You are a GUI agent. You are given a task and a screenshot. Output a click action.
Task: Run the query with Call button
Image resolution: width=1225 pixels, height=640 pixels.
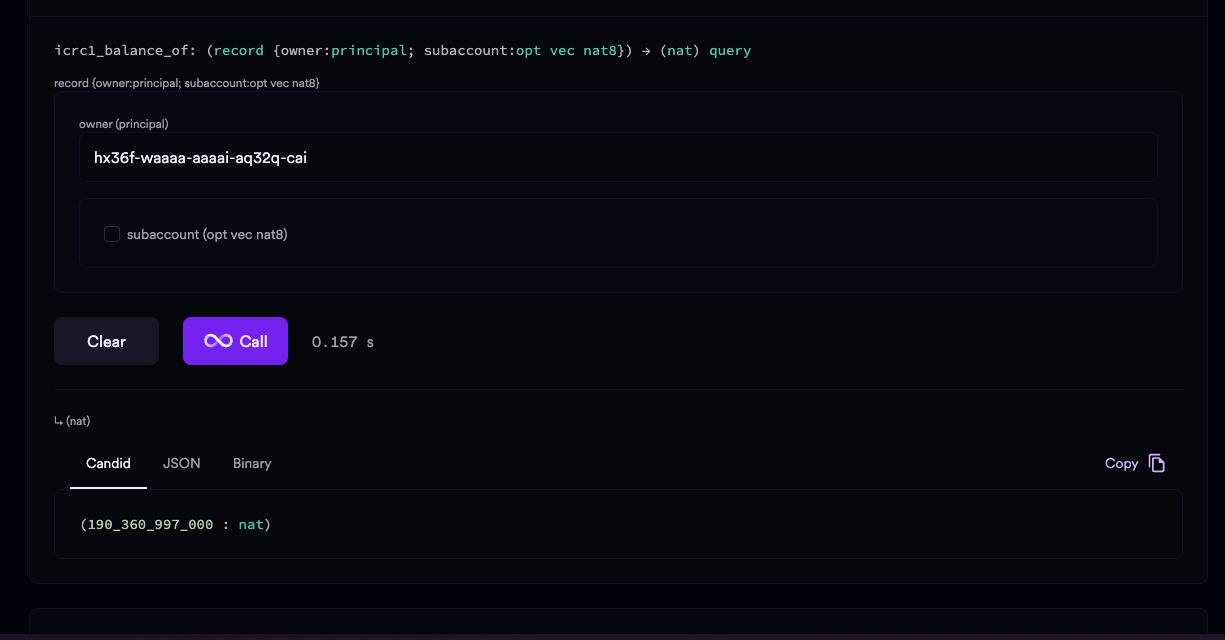(x=235, y=341)
